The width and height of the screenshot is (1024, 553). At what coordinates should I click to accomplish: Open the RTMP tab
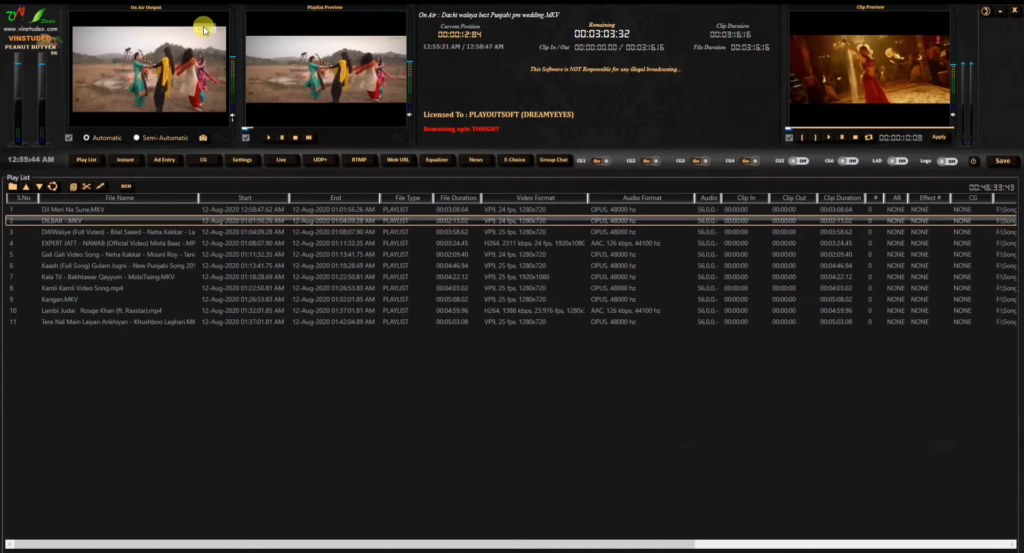tap(358, 159)
